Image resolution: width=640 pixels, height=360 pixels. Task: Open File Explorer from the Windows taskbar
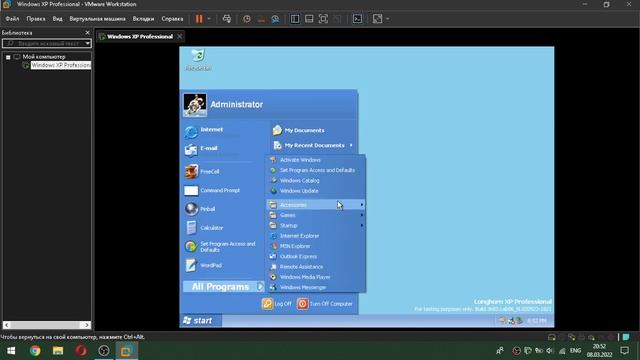(x=58, y=350)
